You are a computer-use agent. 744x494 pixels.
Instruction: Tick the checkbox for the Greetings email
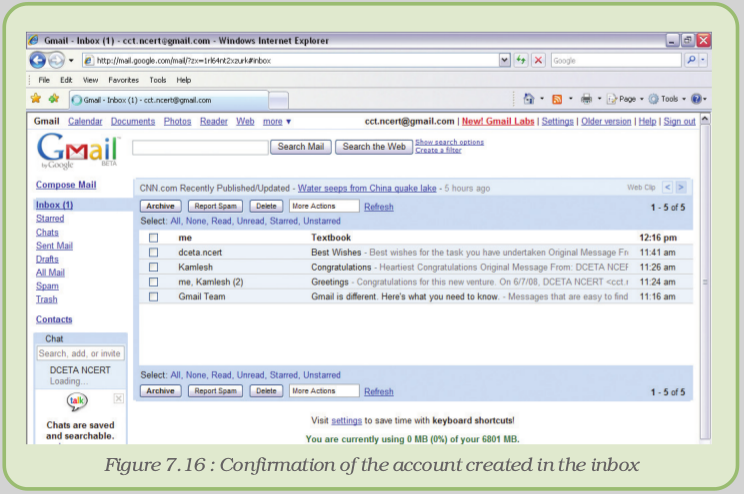click(x=153, y=282)
